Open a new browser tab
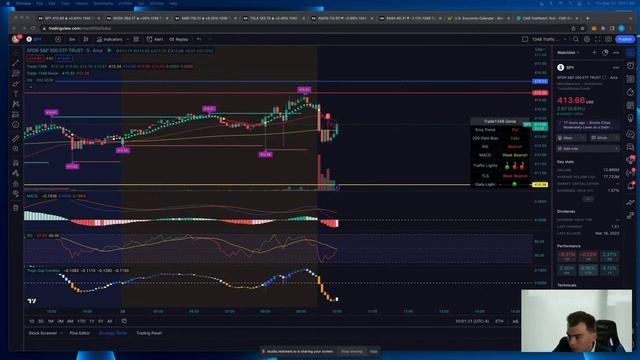This screenshot has height=360, width=640. tap(587, 18)
